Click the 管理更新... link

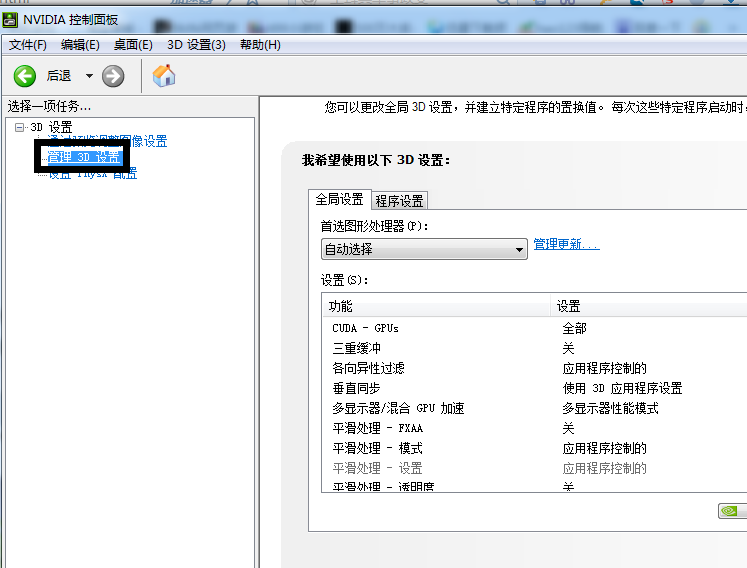[x=566, y=244]
